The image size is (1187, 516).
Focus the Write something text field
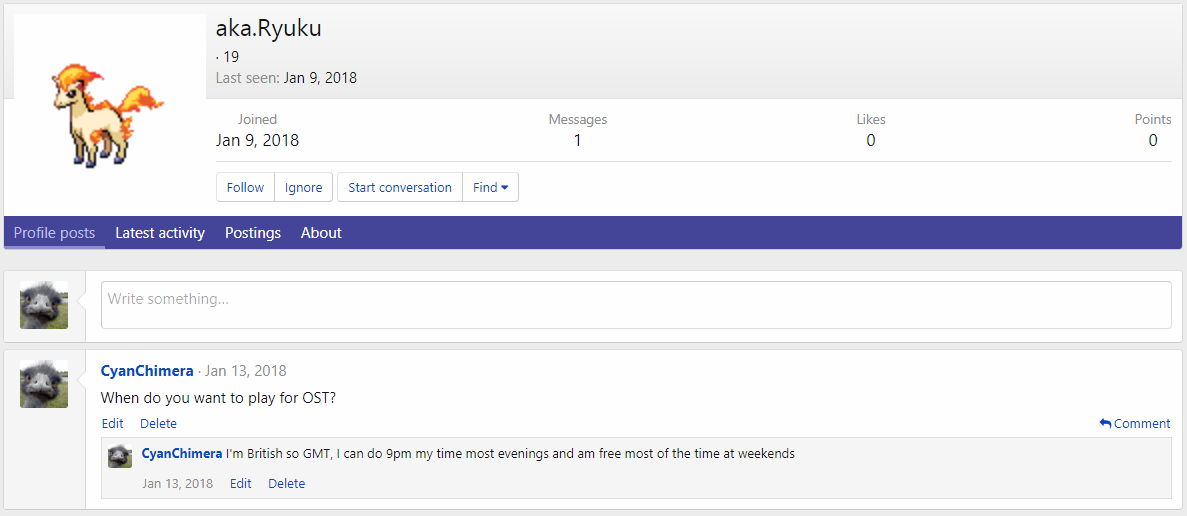coord(636,305)
